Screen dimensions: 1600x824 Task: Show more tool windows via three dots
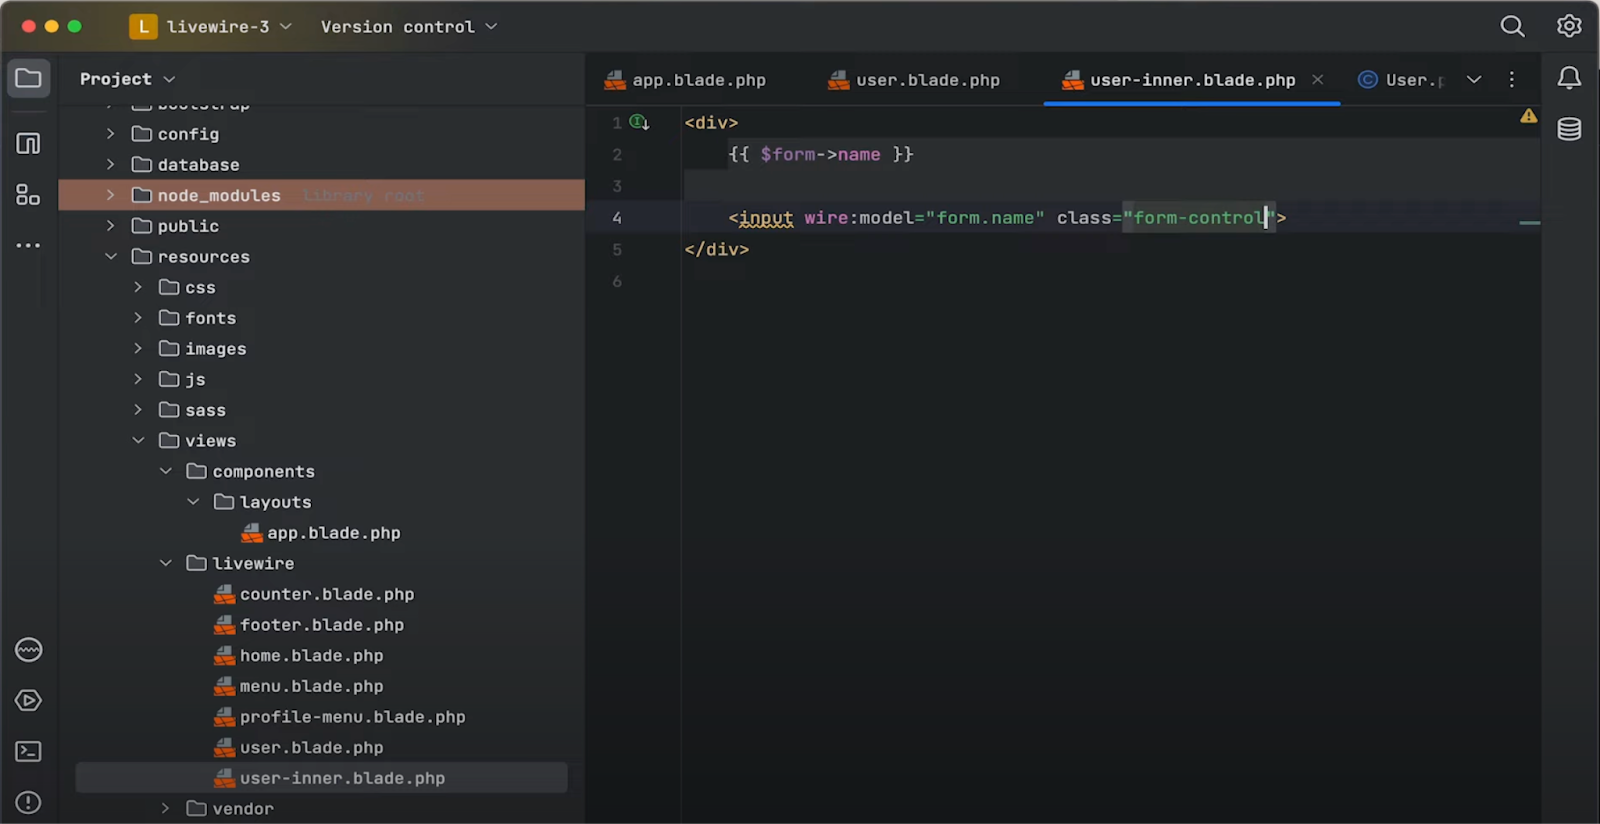pyautogui.click(x=28, y=245)
